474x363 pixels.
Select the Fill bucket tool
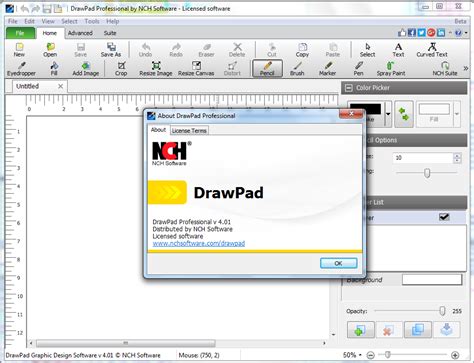click(x=54, y=69)
